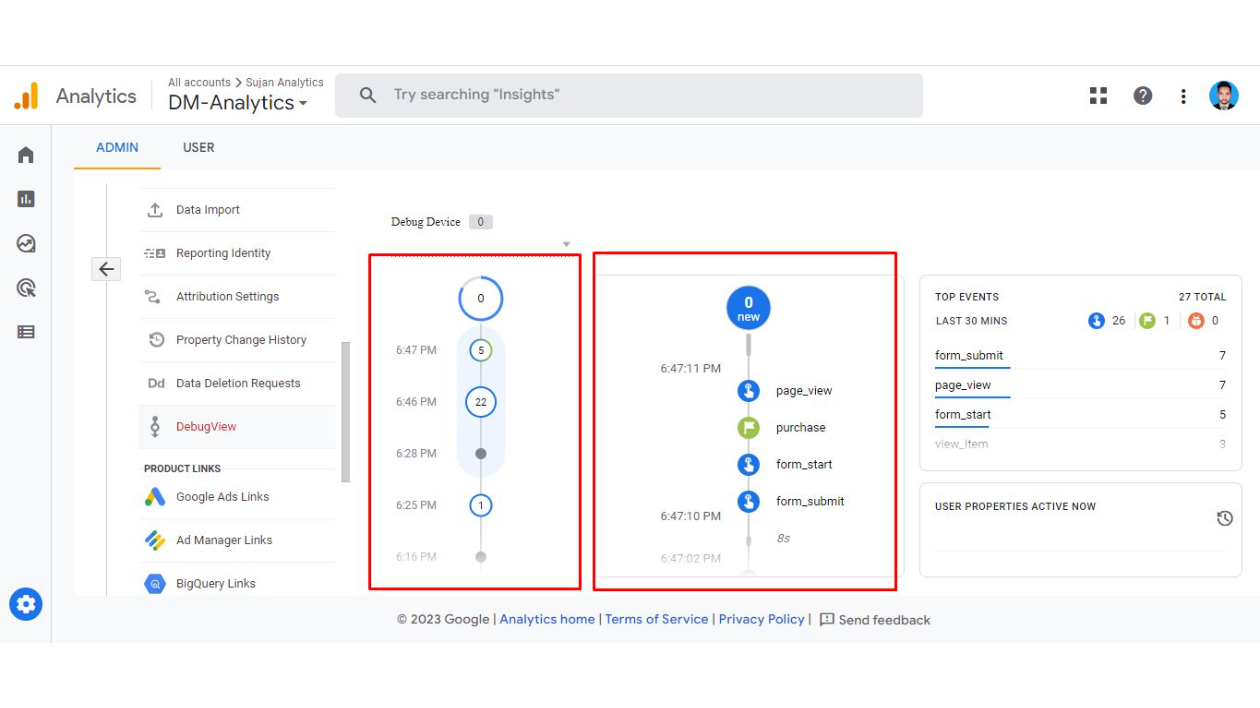Click the 'Try searching Insights' search field
This screenshot has height=708, width=1260.
[x=629, y=95]
